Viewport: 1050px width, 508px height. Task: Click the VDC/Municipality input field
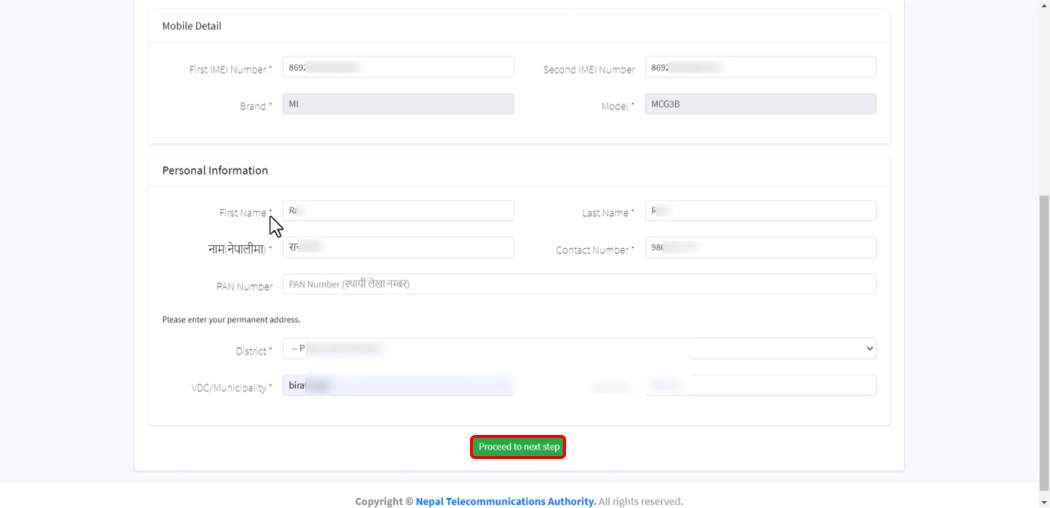(398, 386)
